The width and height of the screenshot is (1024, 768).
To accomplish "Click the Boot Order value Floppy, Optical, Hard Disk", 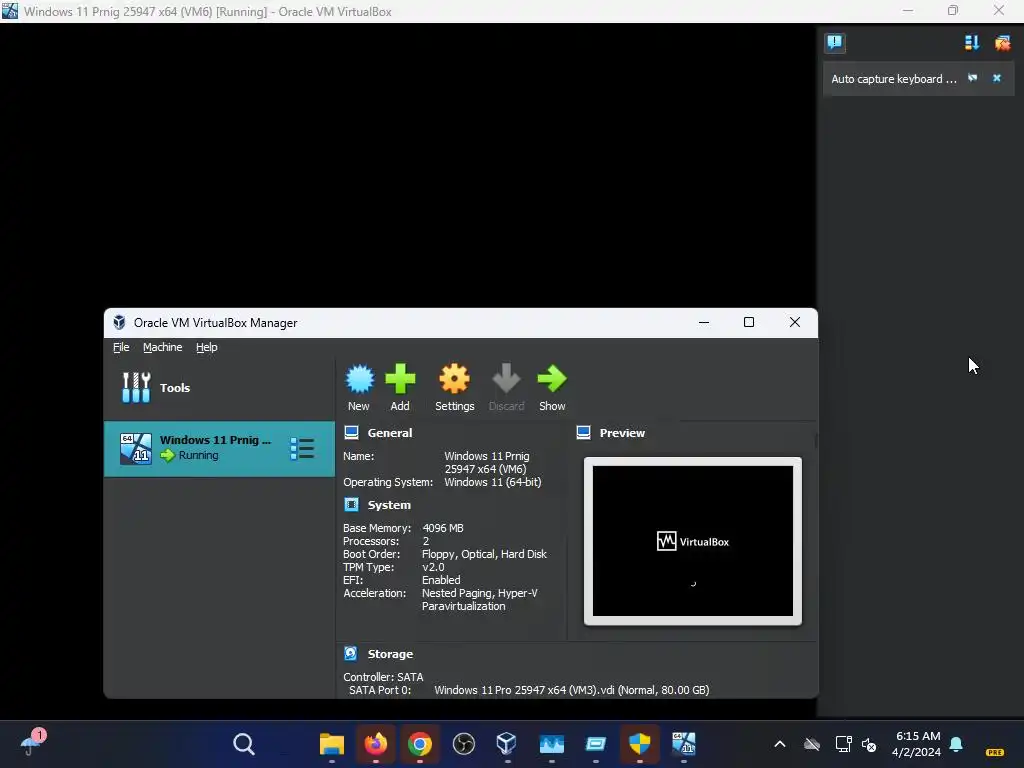I will (484, 554).
